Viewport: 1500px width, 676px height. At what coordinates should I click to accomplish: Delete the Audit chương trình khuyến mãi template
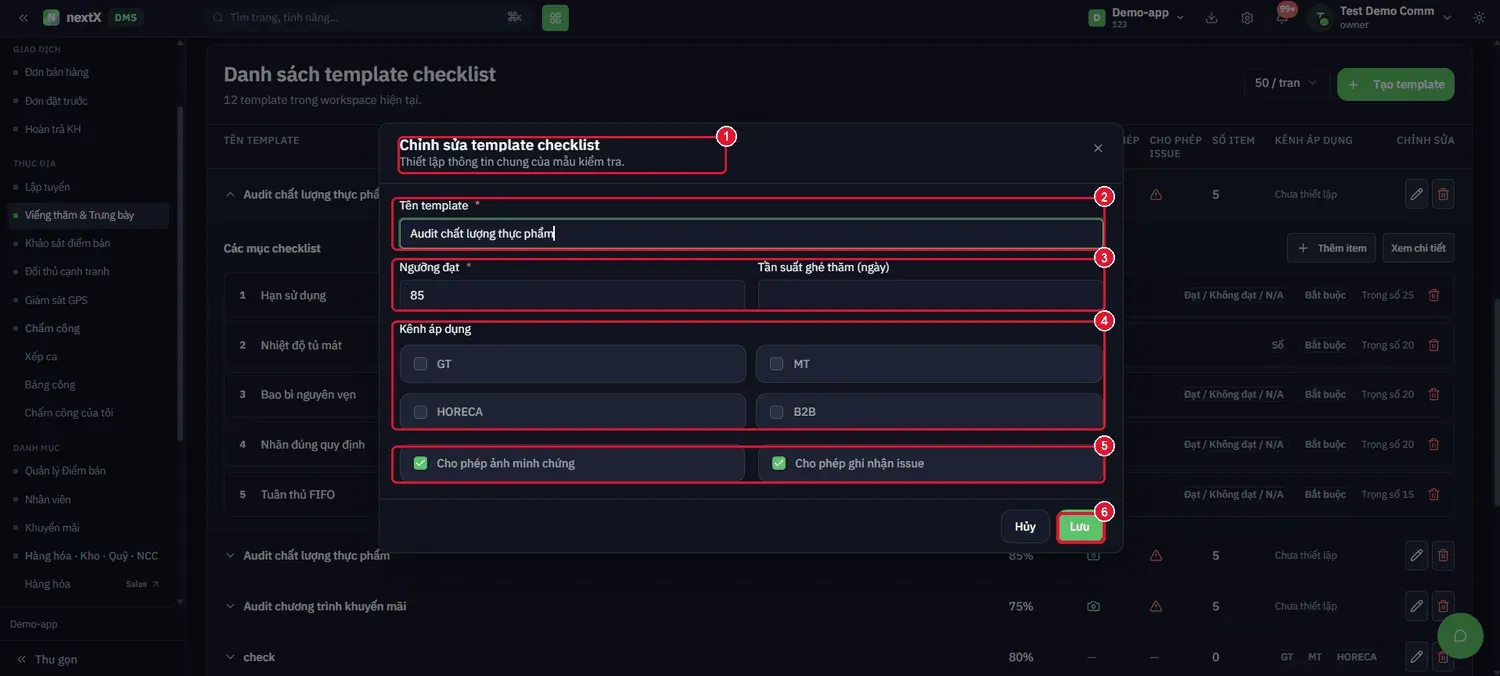1443,606
